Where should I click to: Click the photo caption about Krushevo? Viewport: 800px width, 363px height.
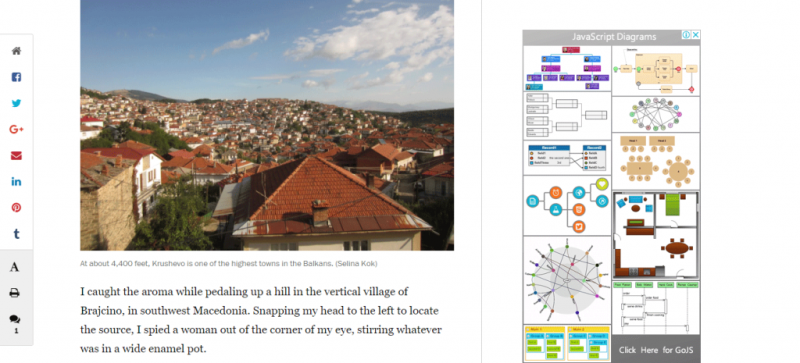point(229,264)
